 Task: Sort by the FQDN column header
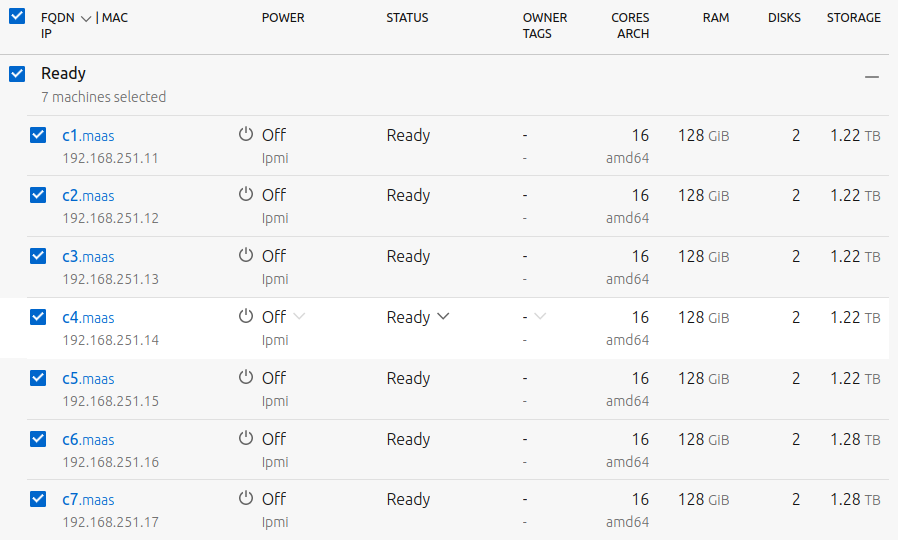tap(58, 18)
